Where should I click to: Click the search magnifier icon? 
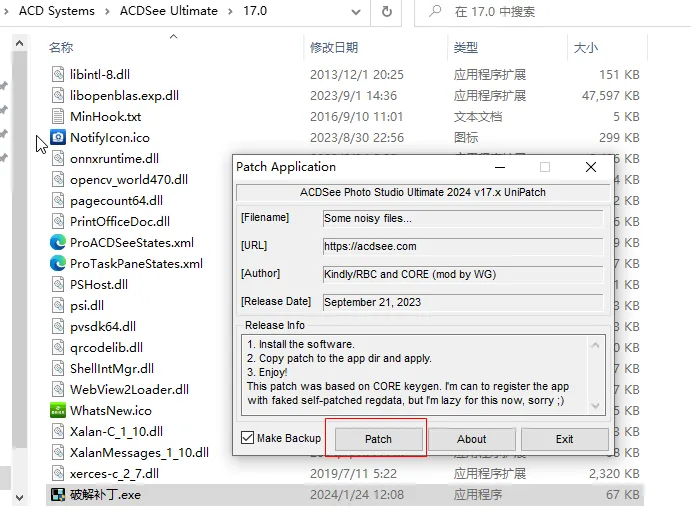click(435, 11)
